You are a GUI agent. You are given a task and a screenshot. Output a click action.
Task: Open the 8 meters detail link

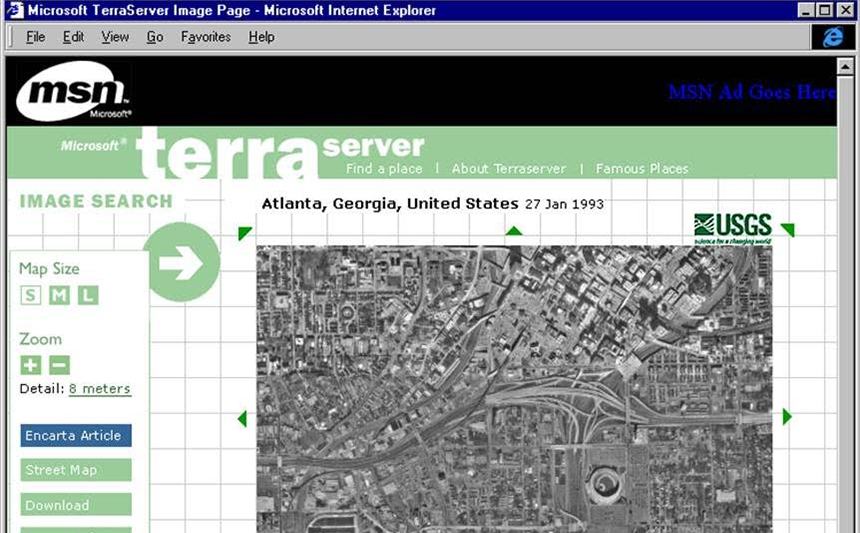pyautogui.click(x=99, y=389)
